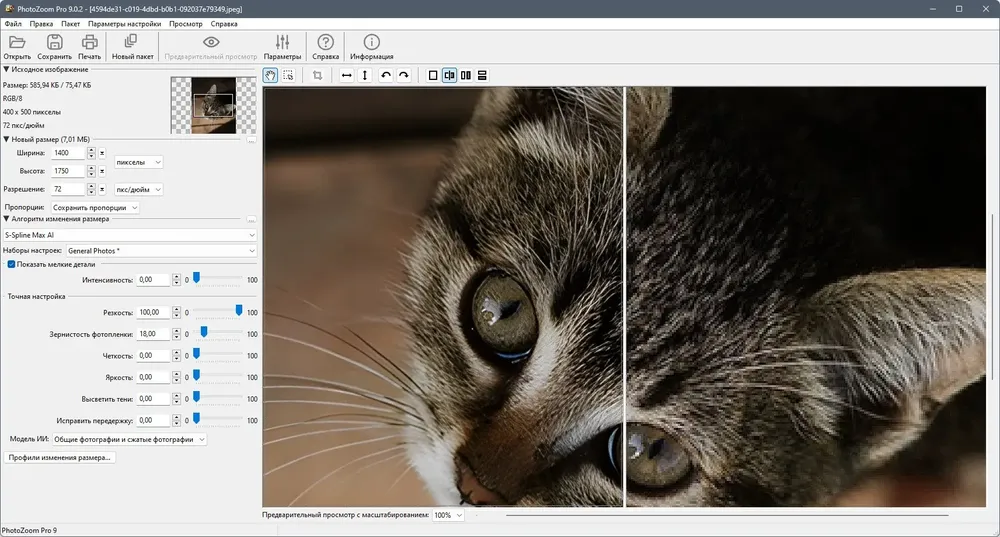
Task: Activate the rectangular selection tool
Action: 288,75
